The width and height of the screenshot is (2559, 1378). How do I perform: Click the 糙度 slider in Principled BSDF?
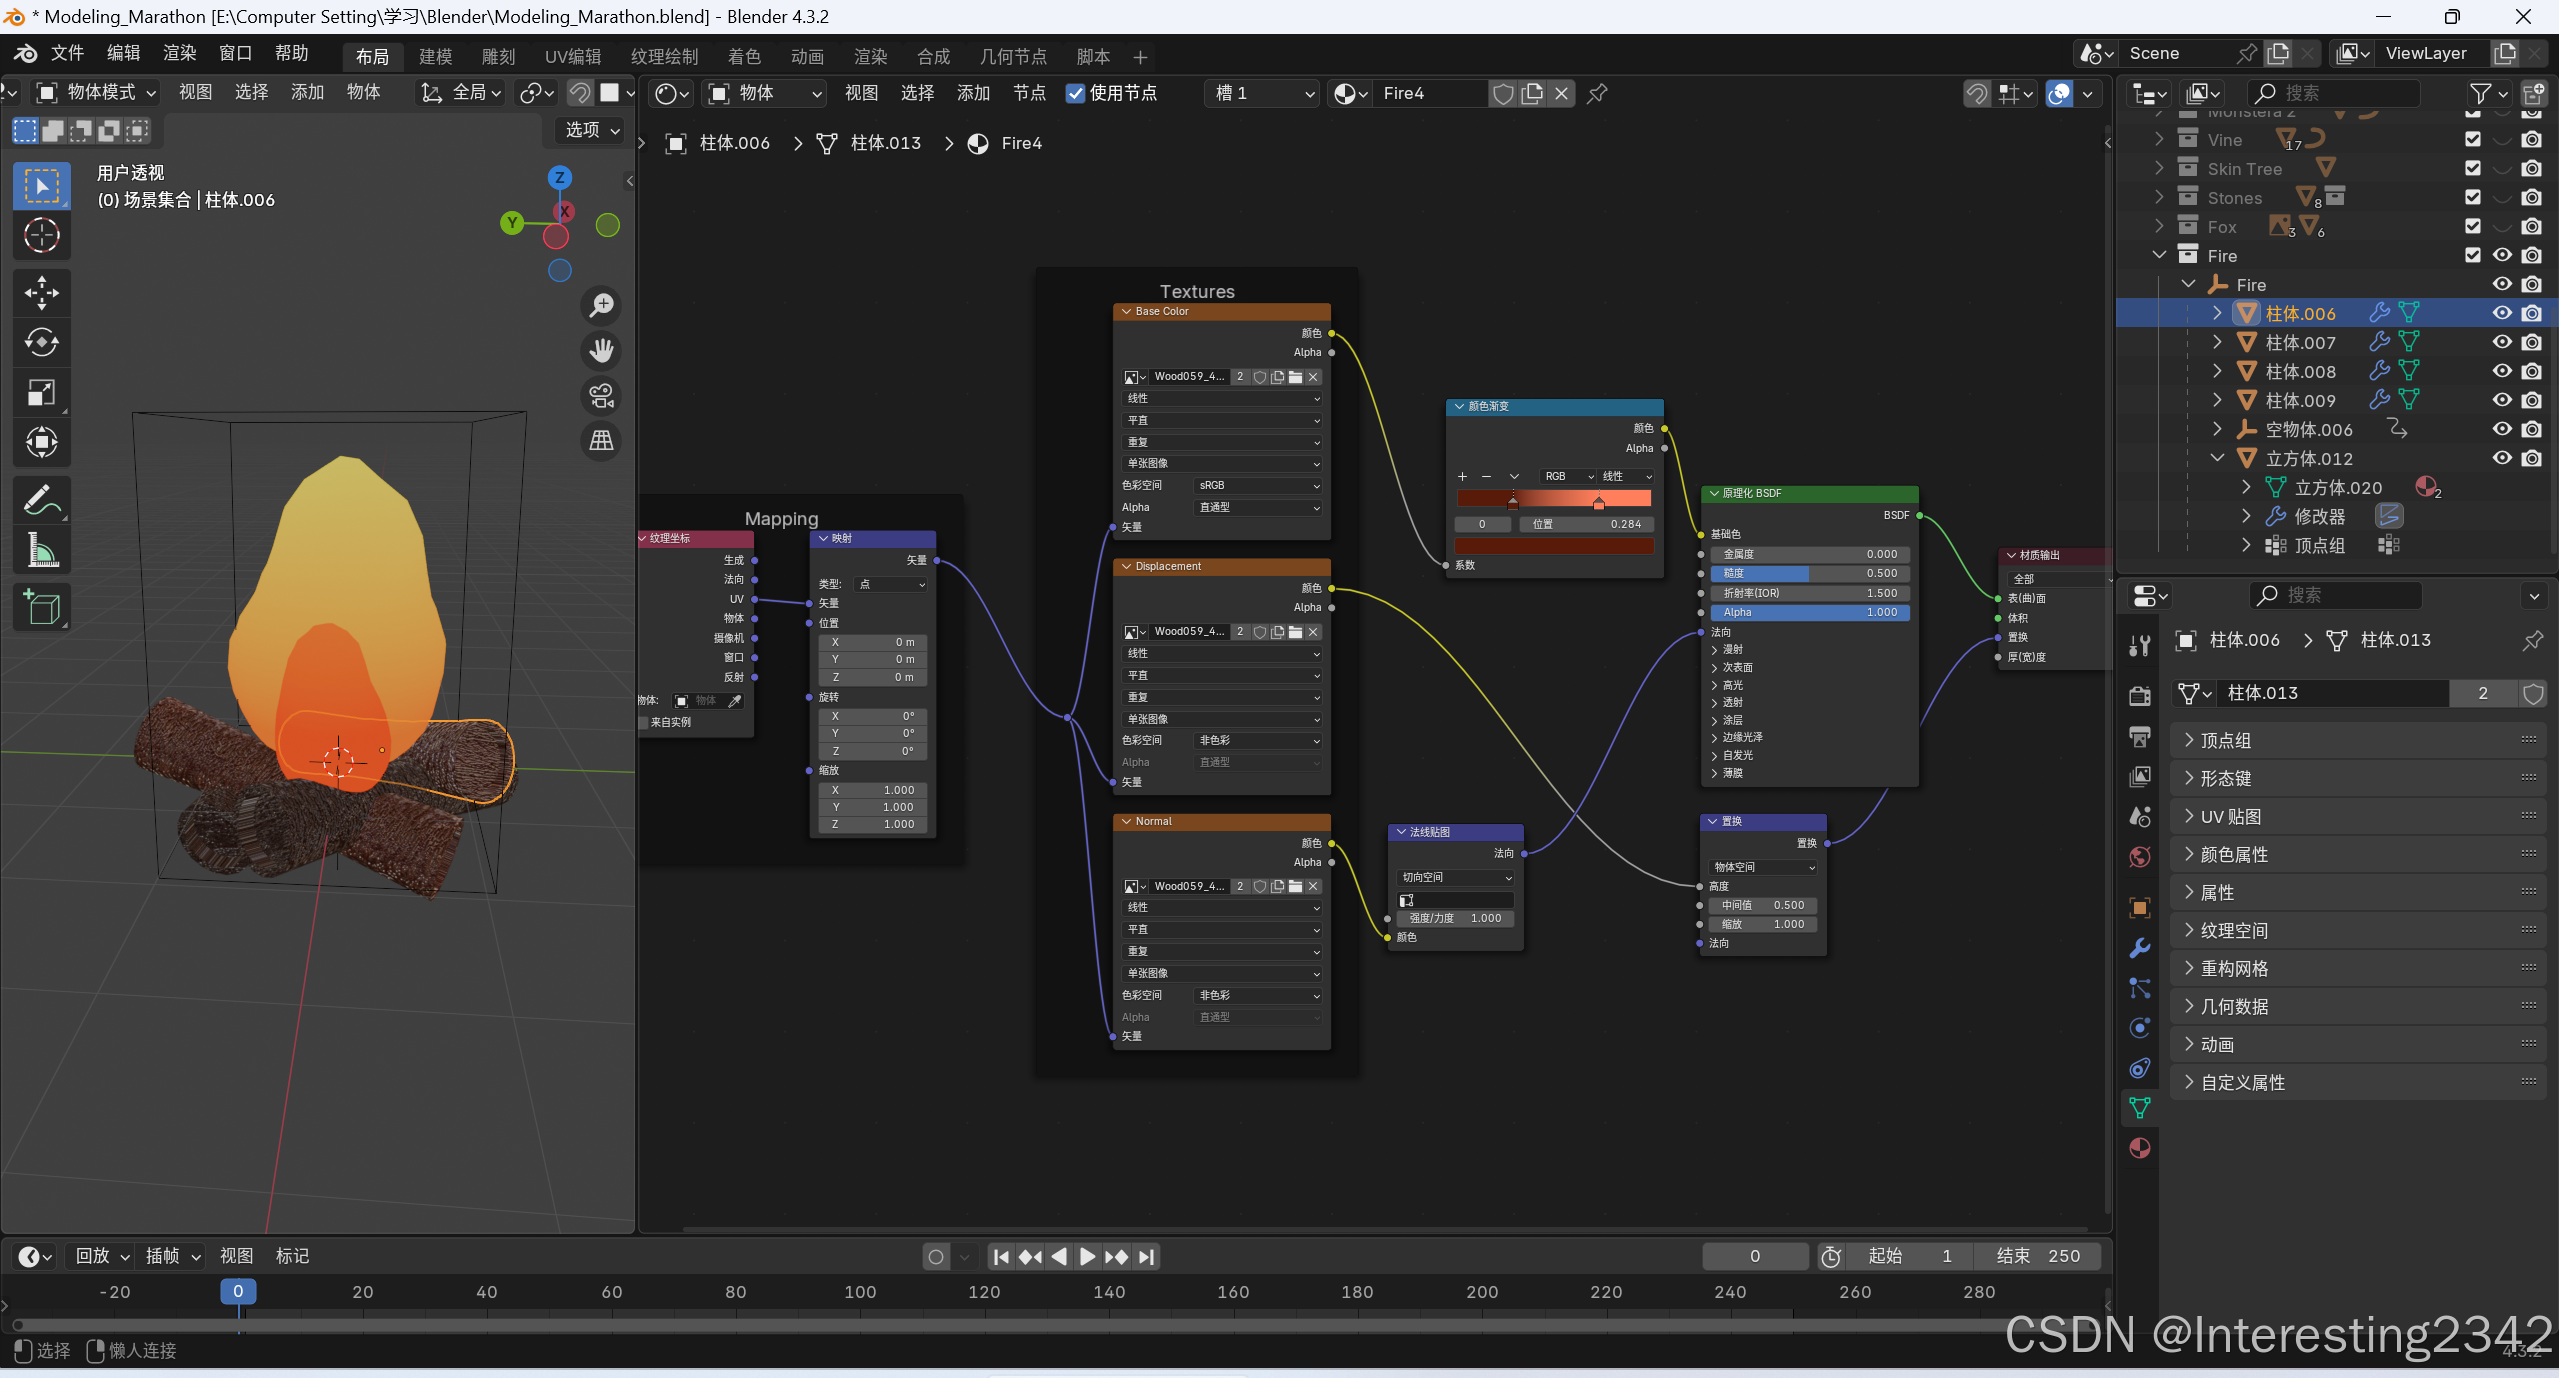(1808, 573)
